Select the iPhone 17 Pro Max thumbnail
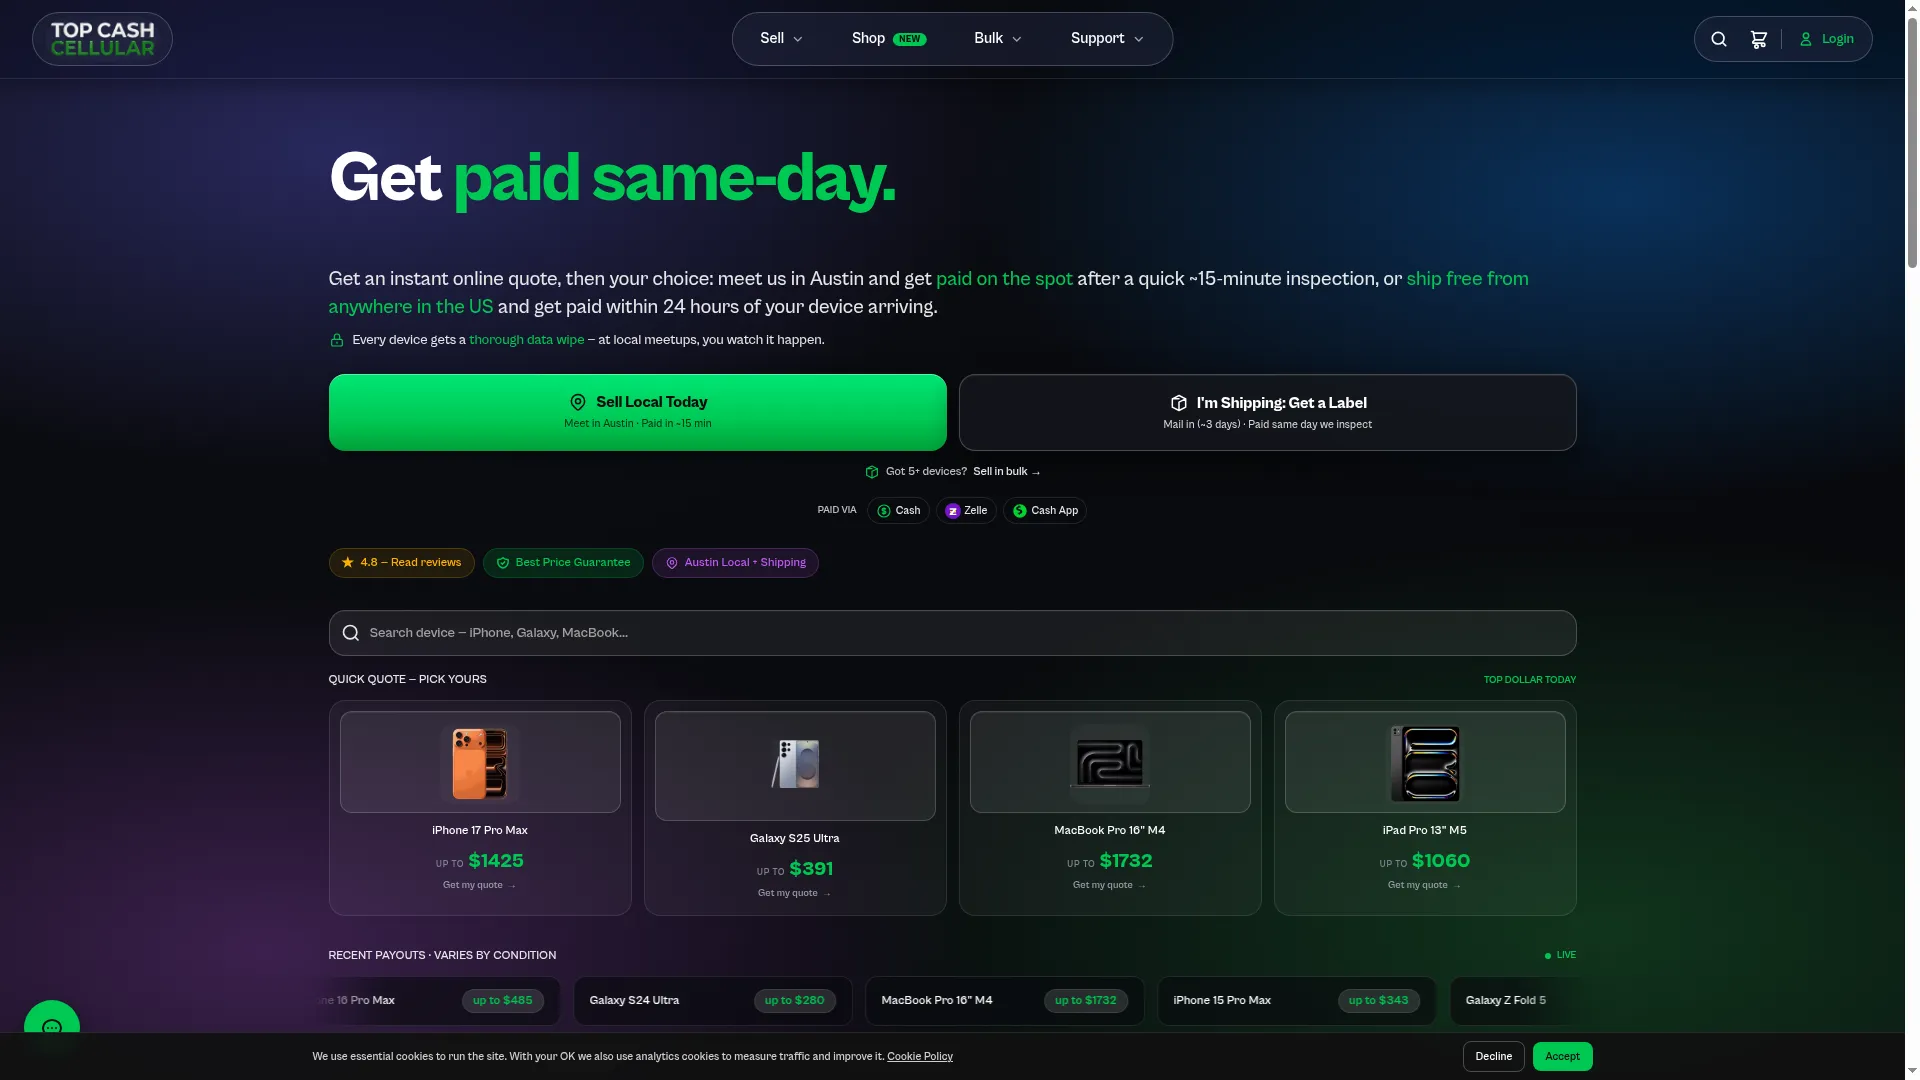1920x1080 pixels. [x=480, y=762]
